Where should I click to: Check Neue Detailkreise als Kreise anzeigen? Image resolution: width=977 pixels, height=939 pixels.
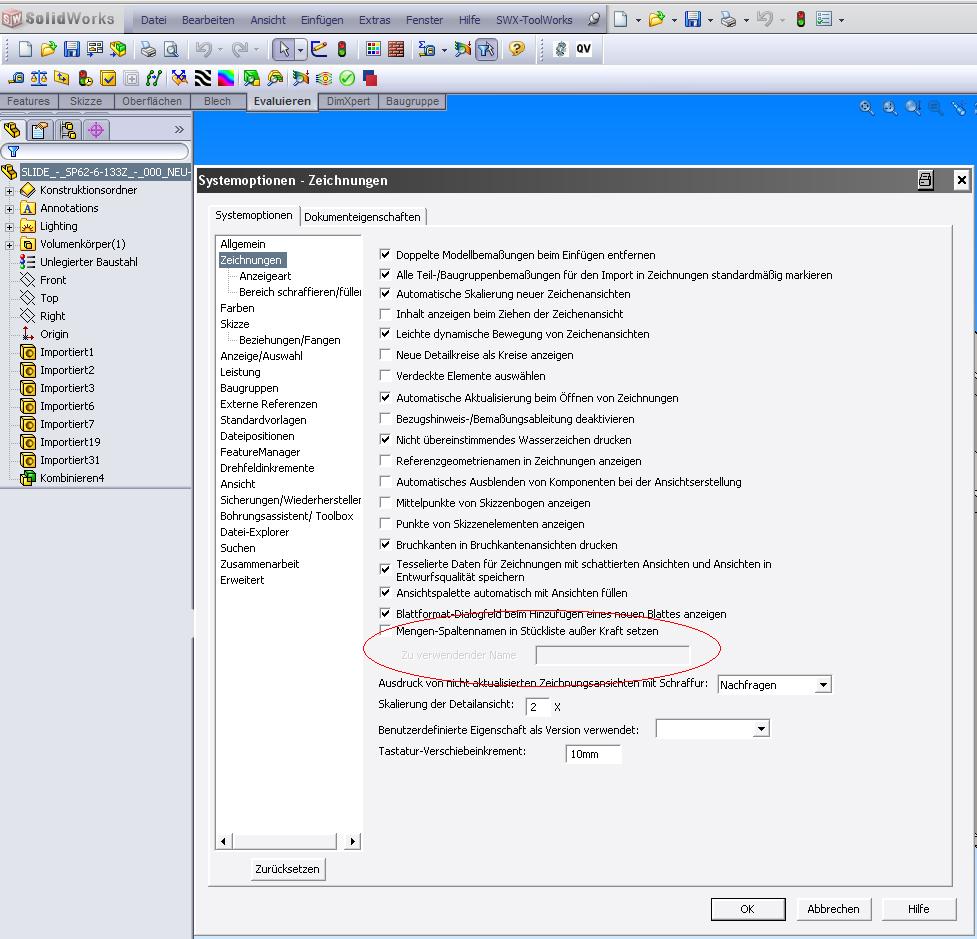385,355
